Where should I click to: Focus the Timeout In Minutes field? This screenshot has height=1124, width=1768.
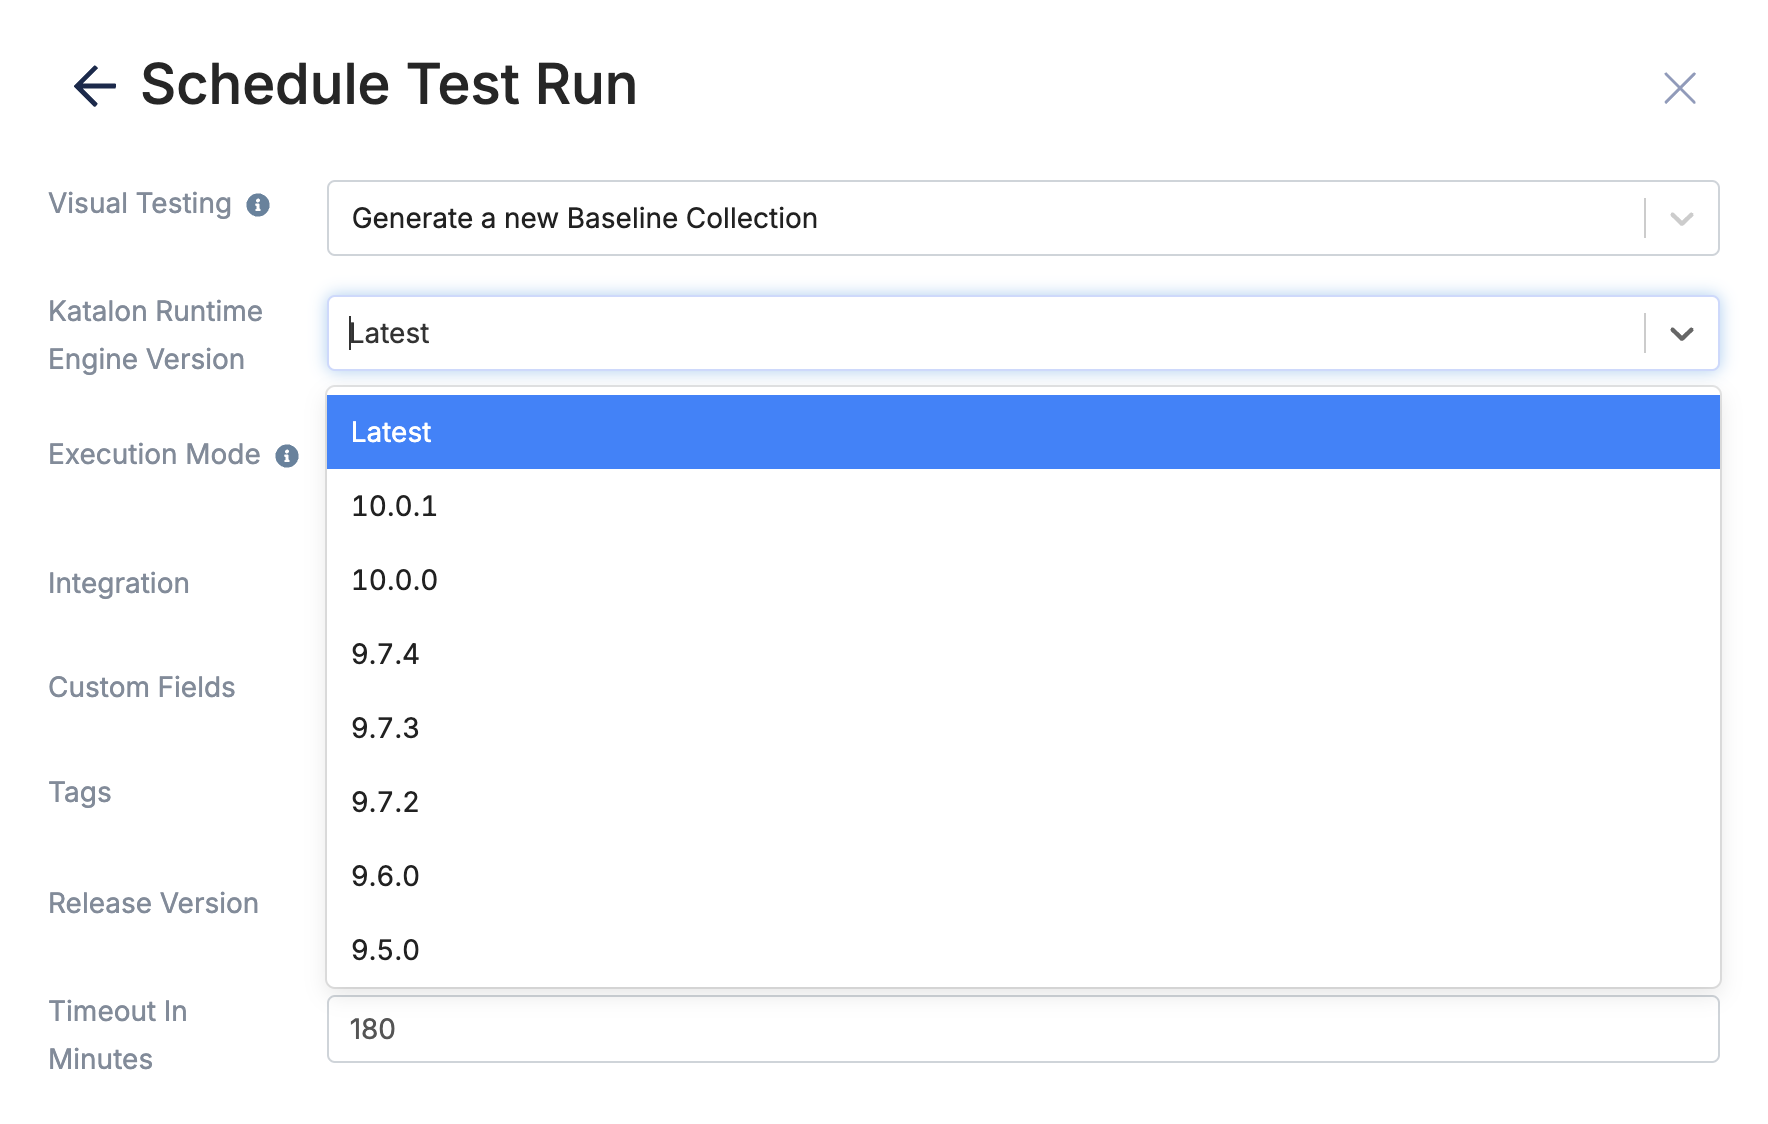(x=1023, y=1029)
